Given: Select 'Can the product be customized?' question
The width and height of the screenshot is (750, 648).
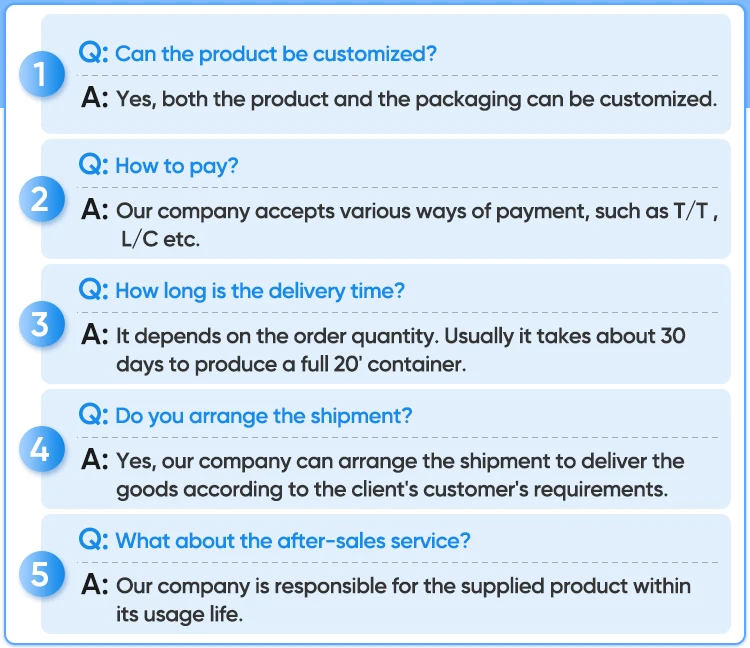Looking at the screenshot, I should 276,54.
